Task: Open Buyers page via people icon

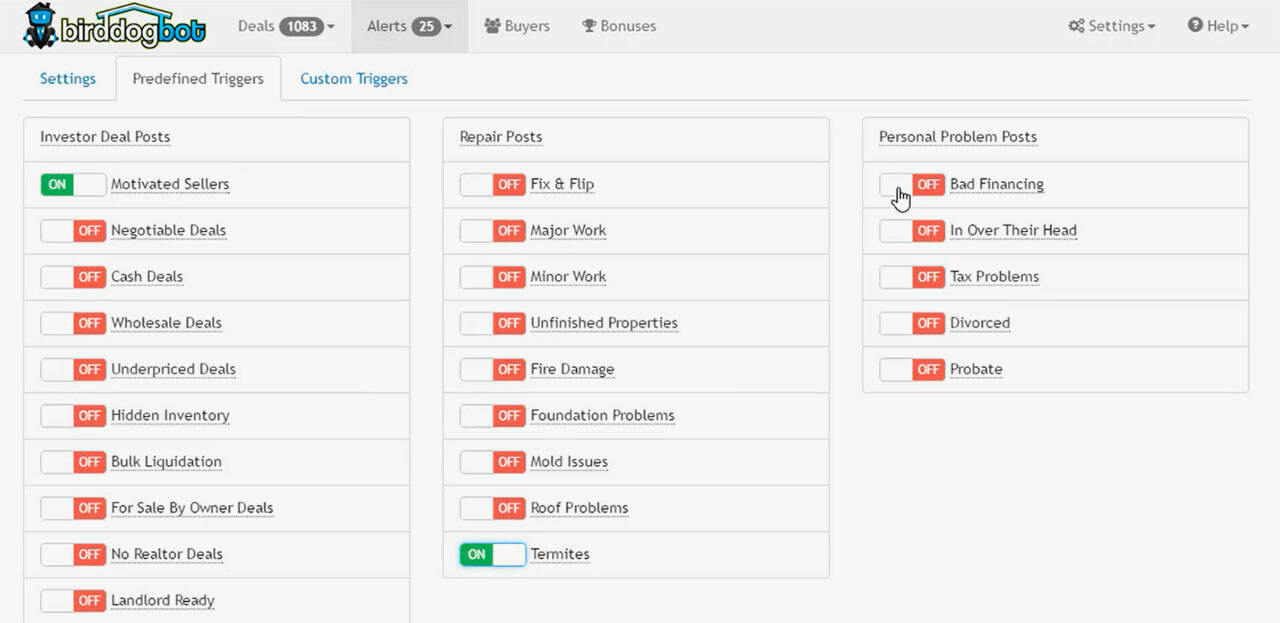Action: 492,26
